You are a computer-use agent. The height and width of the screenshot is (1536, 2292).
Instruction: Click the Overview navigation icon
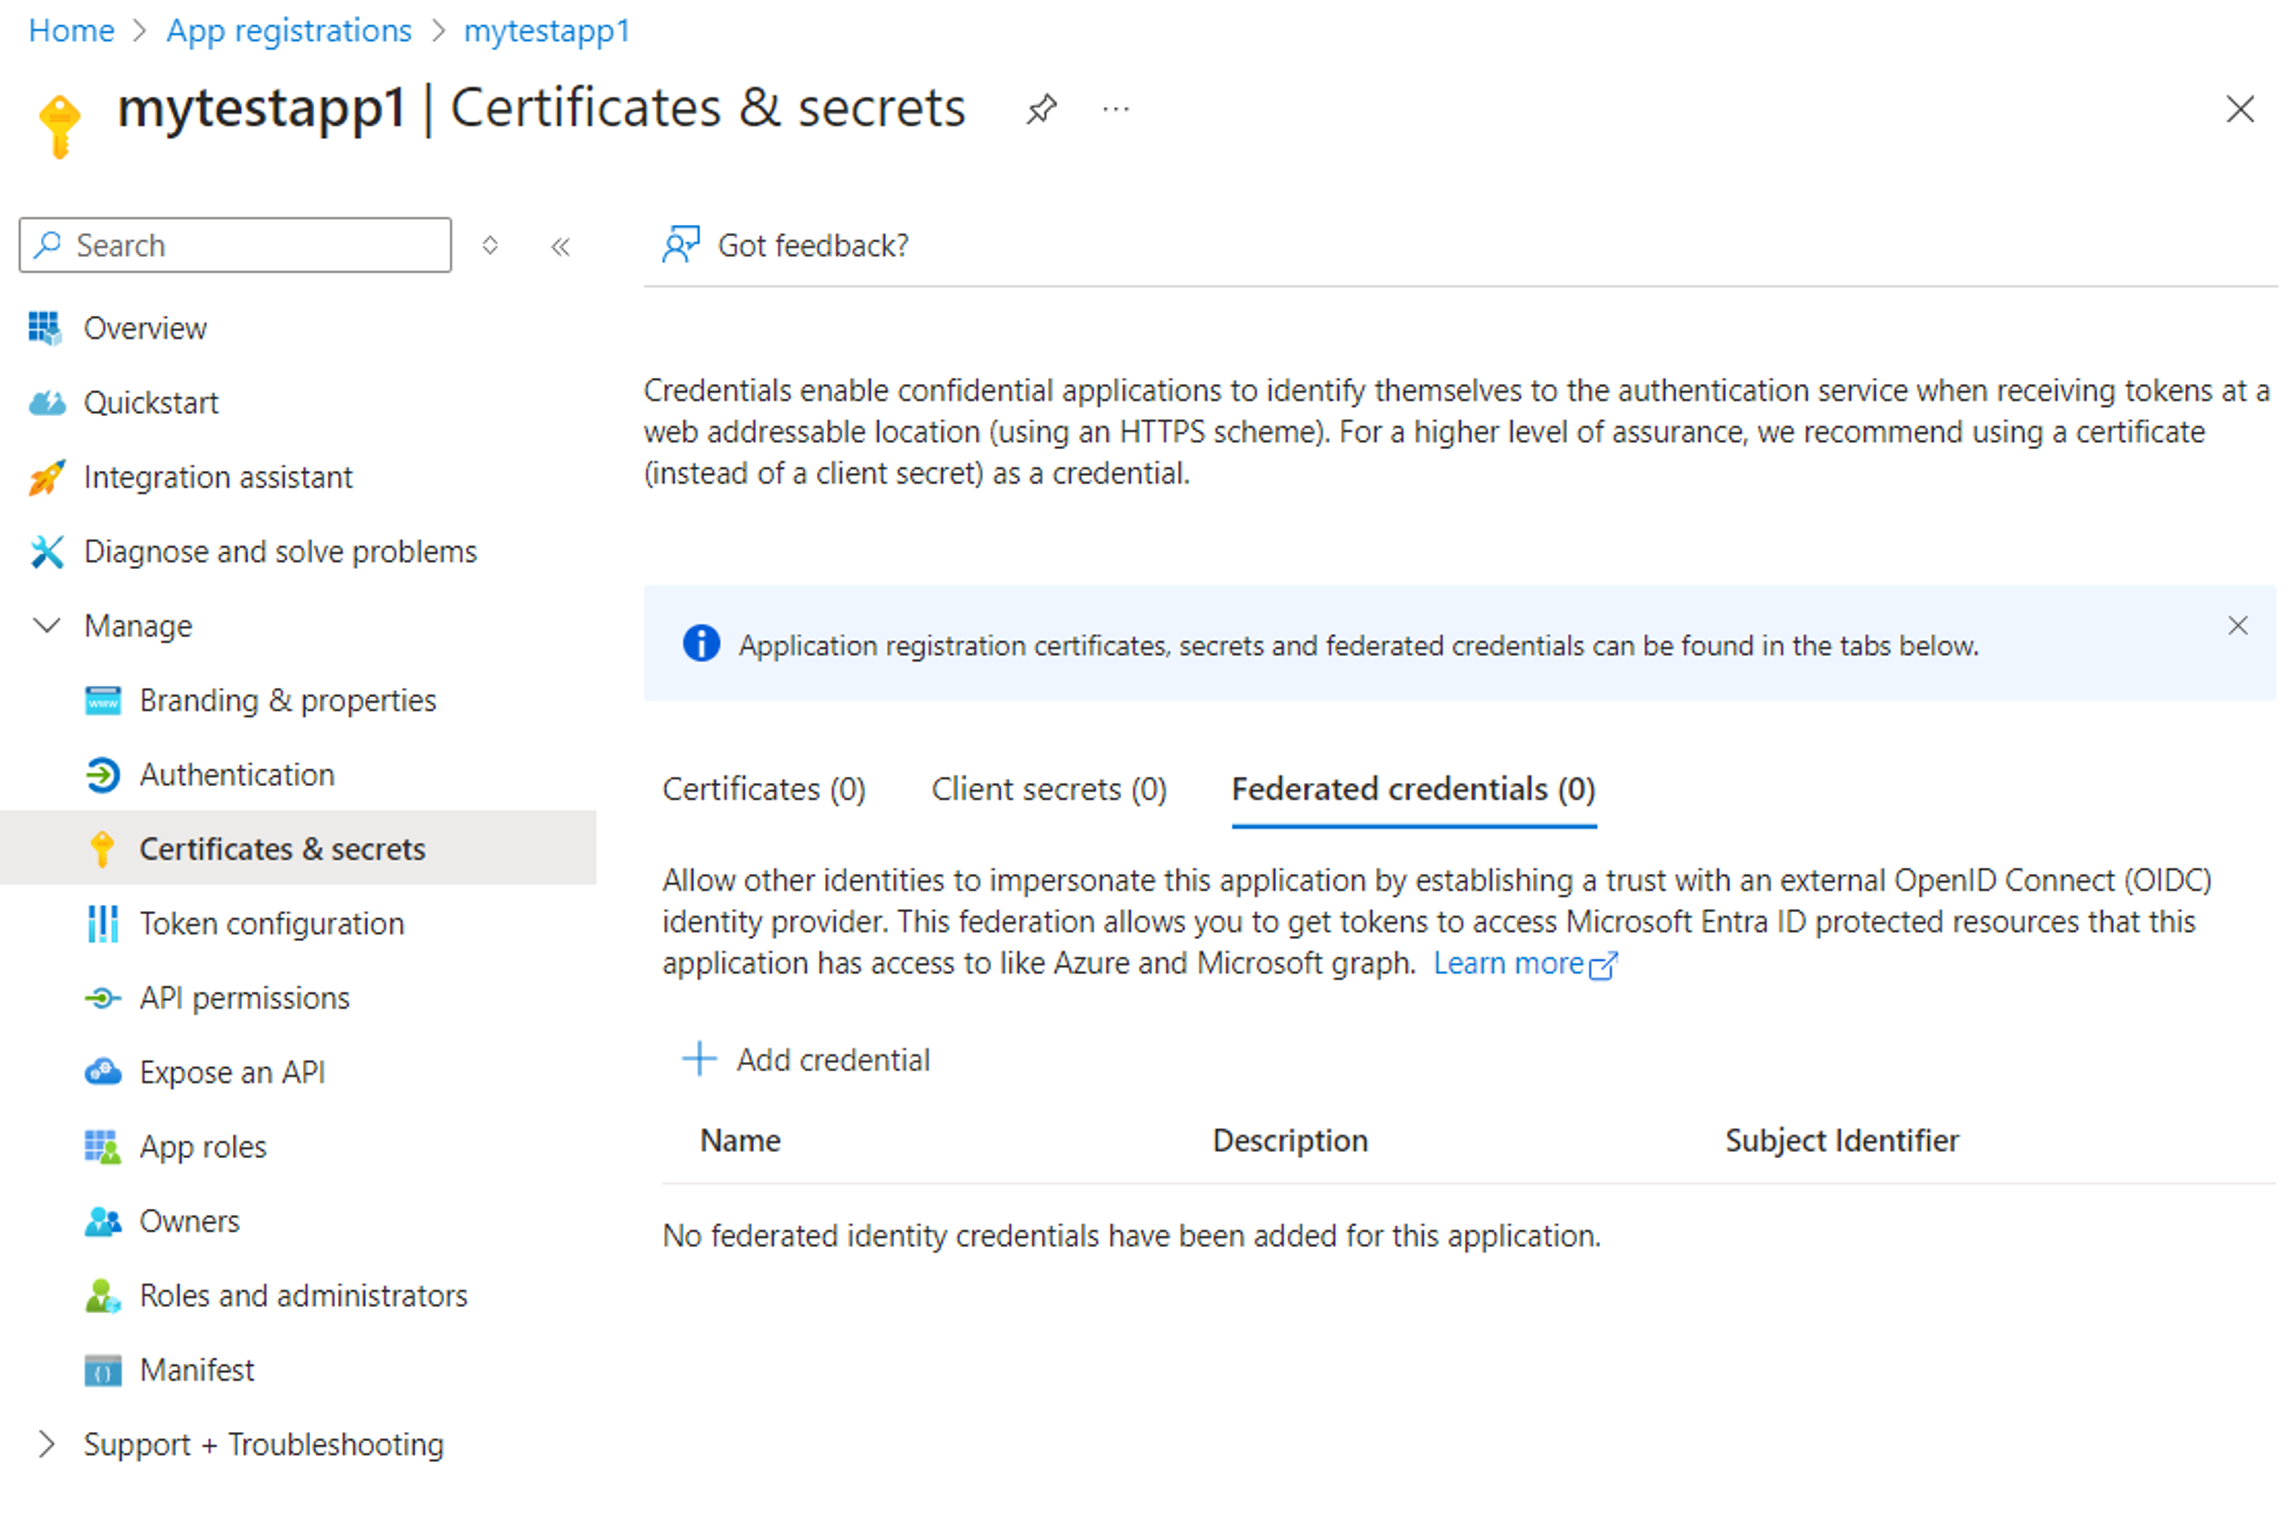tap(46, 327)
